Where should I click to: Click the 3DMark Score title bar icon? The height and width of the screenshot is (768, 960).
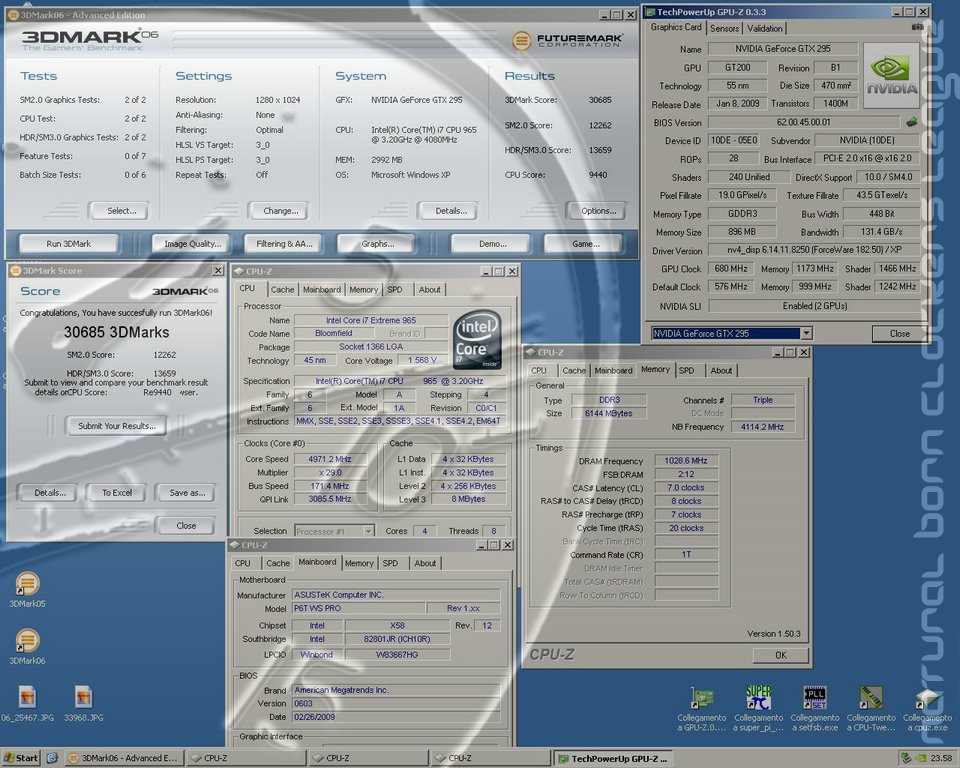point(15,271)
